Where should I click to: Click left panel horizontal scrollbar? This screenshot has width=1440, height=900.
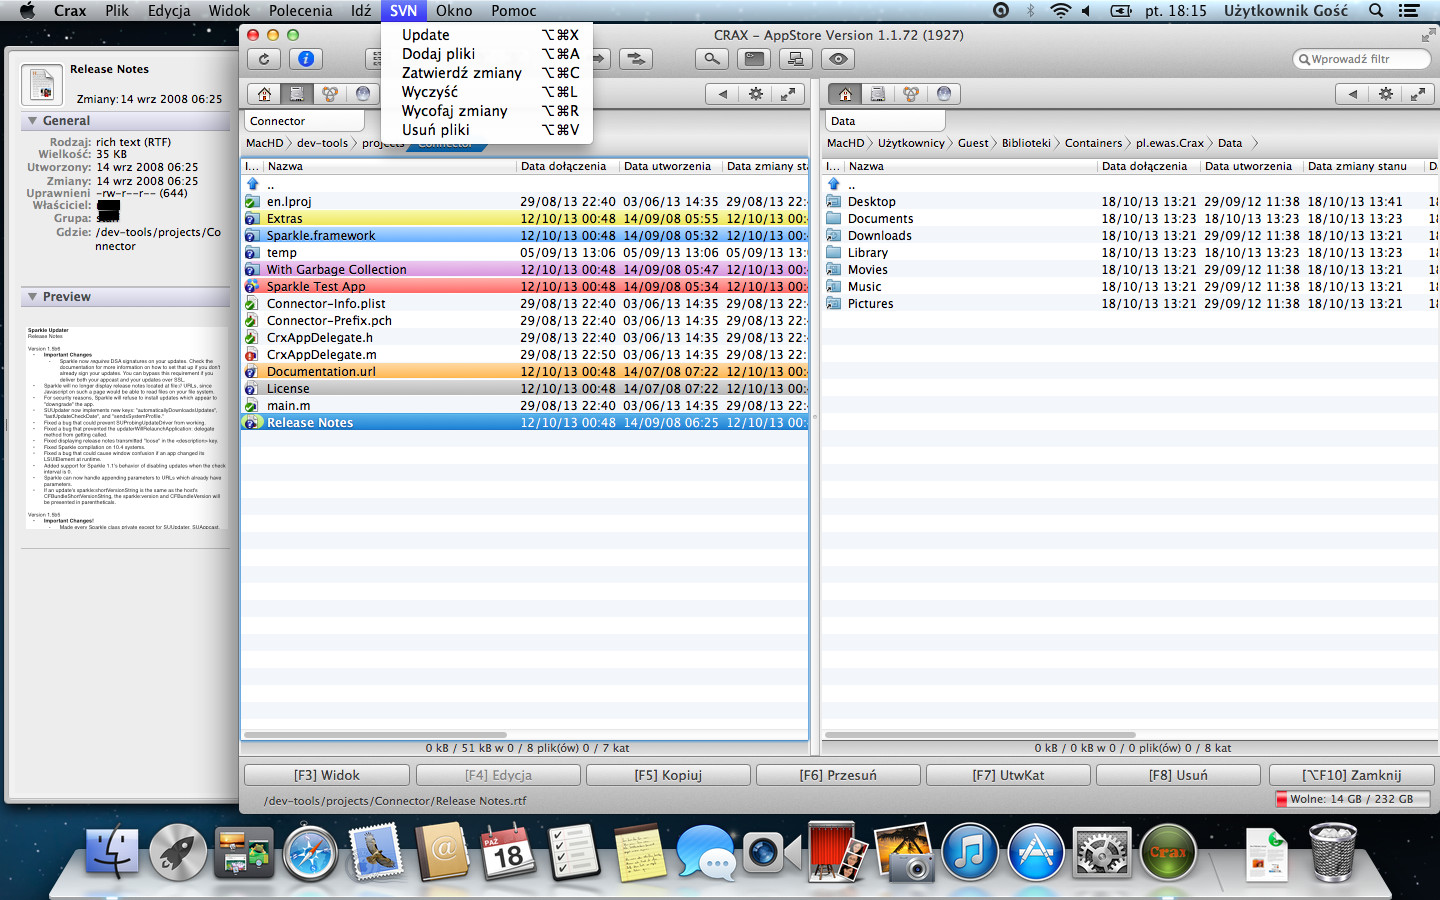(x=376, y=735)
